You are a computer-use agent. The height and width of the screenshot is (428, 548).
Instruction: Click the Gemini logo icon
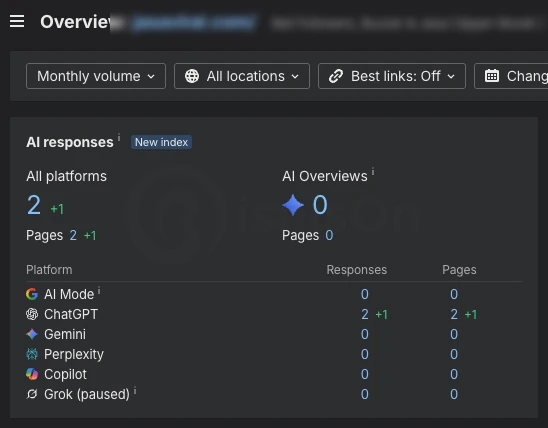(x=32, y=334)
